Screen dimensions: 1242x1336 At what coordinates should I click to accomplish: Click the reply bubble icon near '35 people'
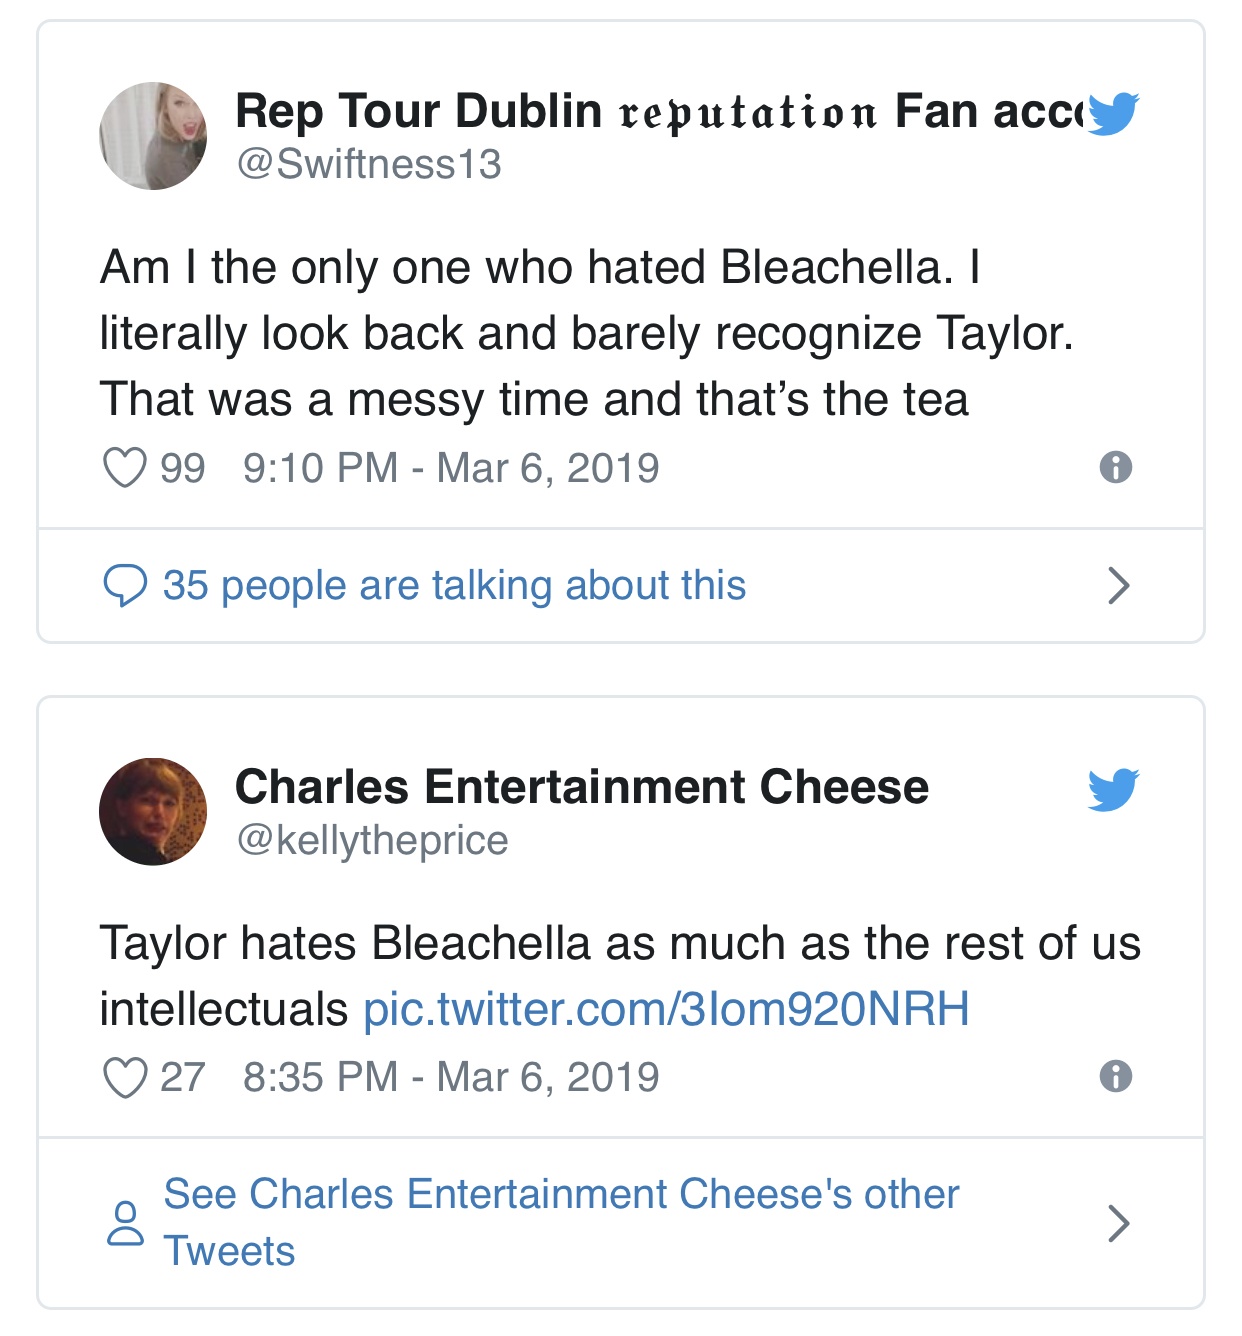click(126, 587)
